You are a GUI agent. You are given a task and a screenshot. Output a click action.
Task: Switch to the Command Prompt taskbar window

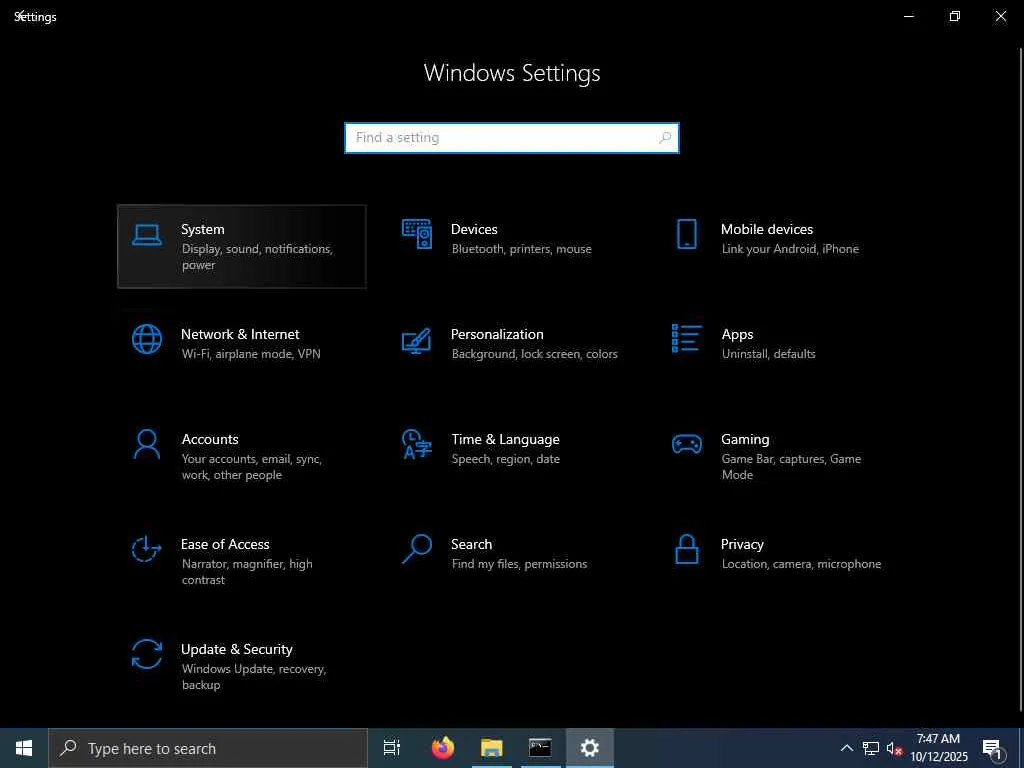point(540,748)
